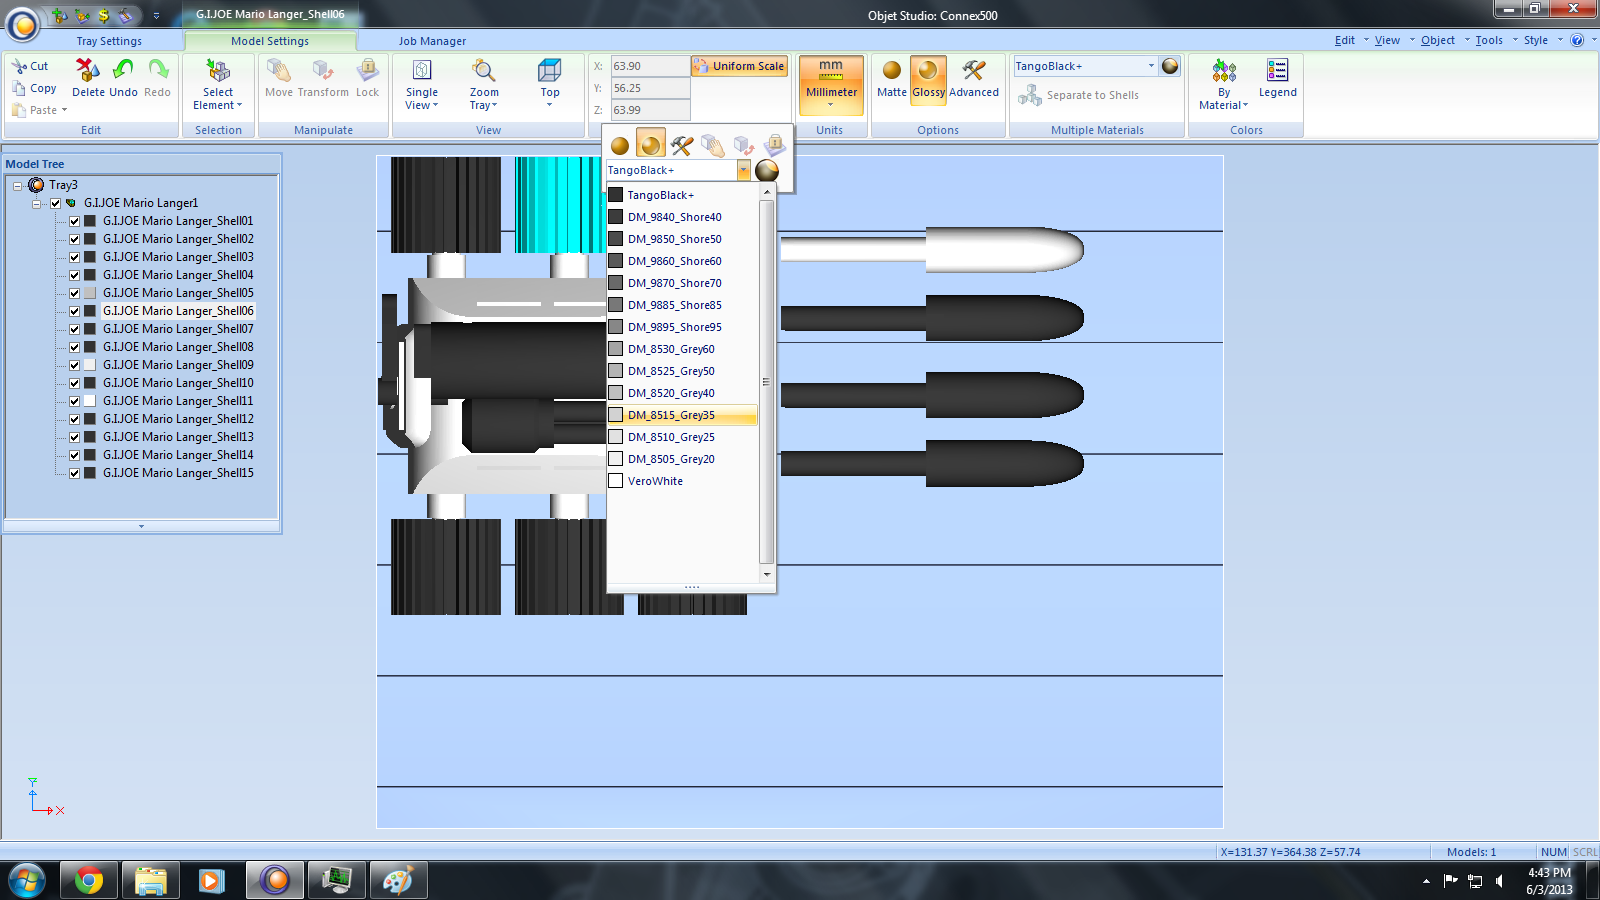Click the hammer-wrench icon in floating mini toolbar
This screenshot has height=900, width=1600.
(x=682, y=146)
